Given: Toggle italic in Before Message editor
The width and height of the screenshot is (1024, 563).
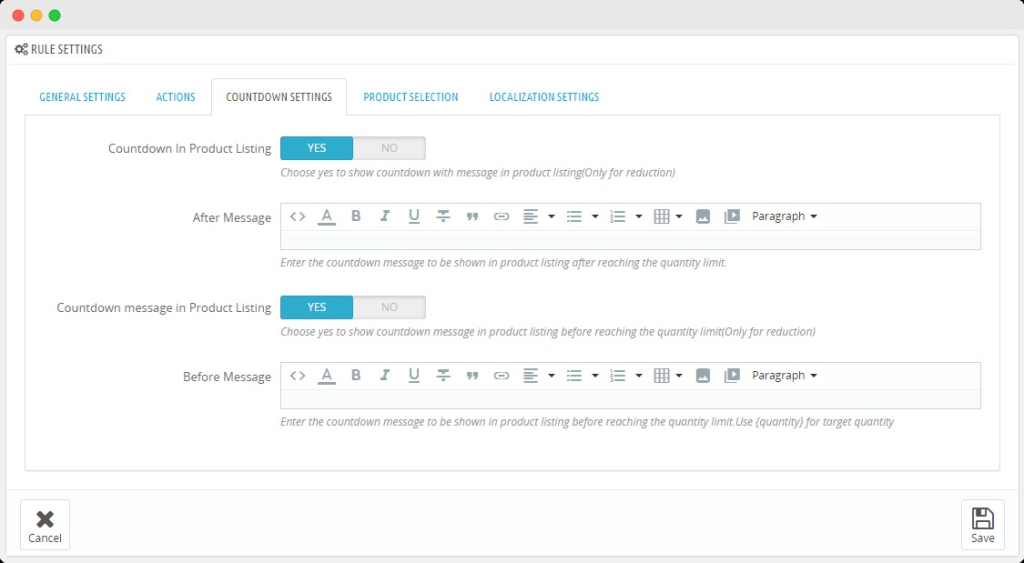Looking at the screenshot, I should coord(384,376).
